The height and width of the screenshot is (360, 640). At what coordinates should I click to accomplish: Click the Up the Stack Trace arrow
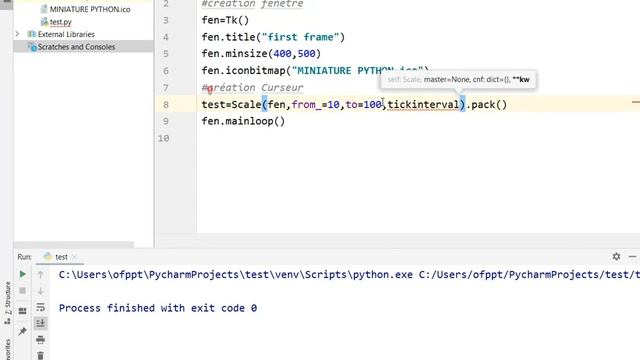[40, 274]
